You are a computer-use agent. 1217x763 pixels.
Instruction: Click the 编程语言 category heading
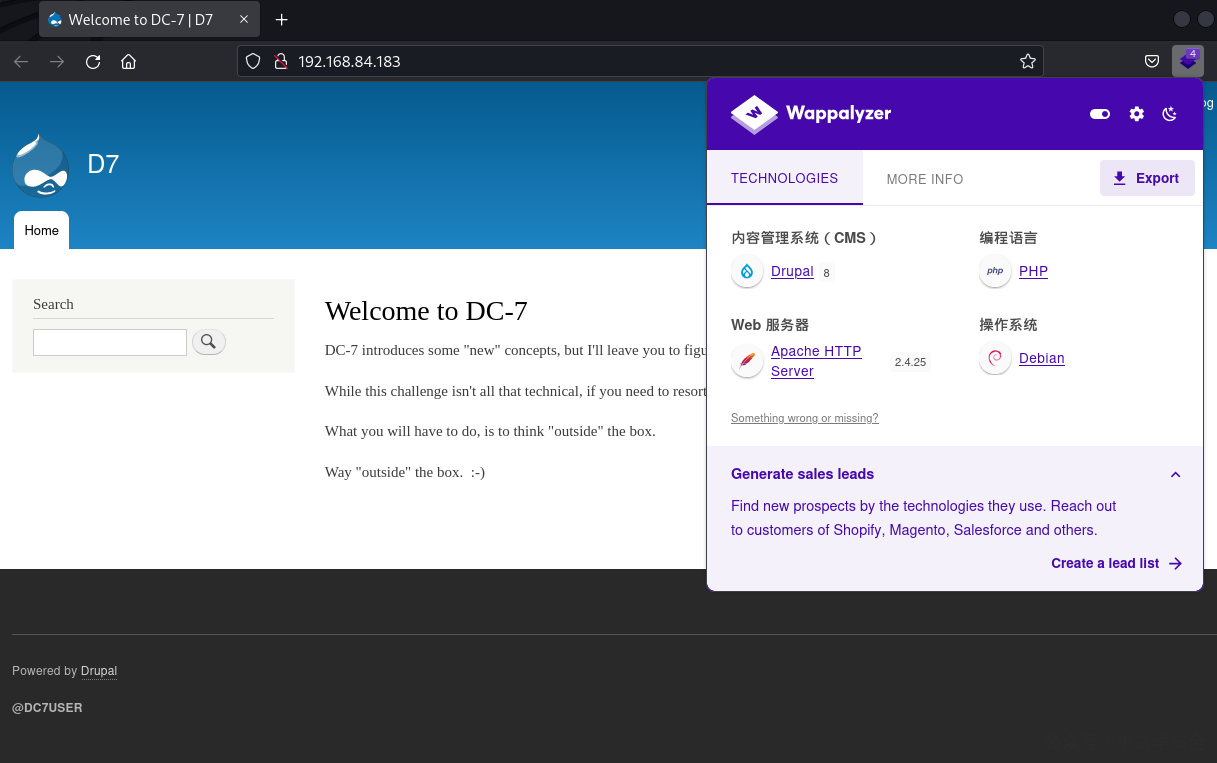point(1008,238)
